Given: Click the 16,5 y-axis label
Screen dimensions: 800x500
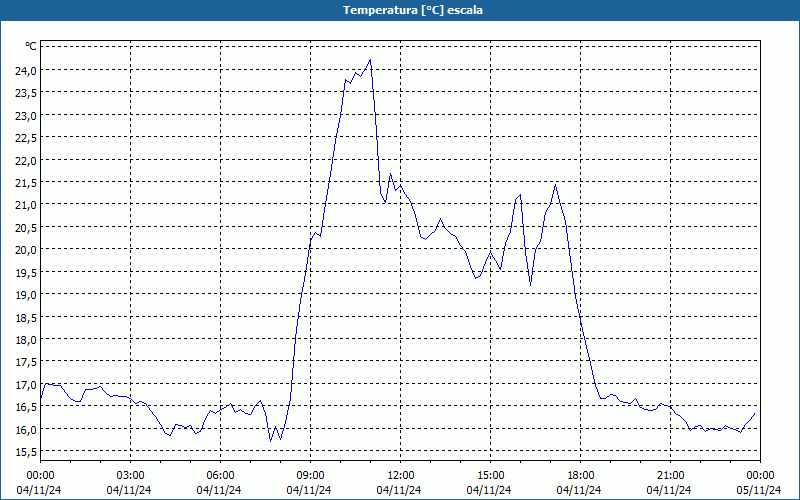Looking at the screenshot, I should pyautogui.click(x=26, y=407).
